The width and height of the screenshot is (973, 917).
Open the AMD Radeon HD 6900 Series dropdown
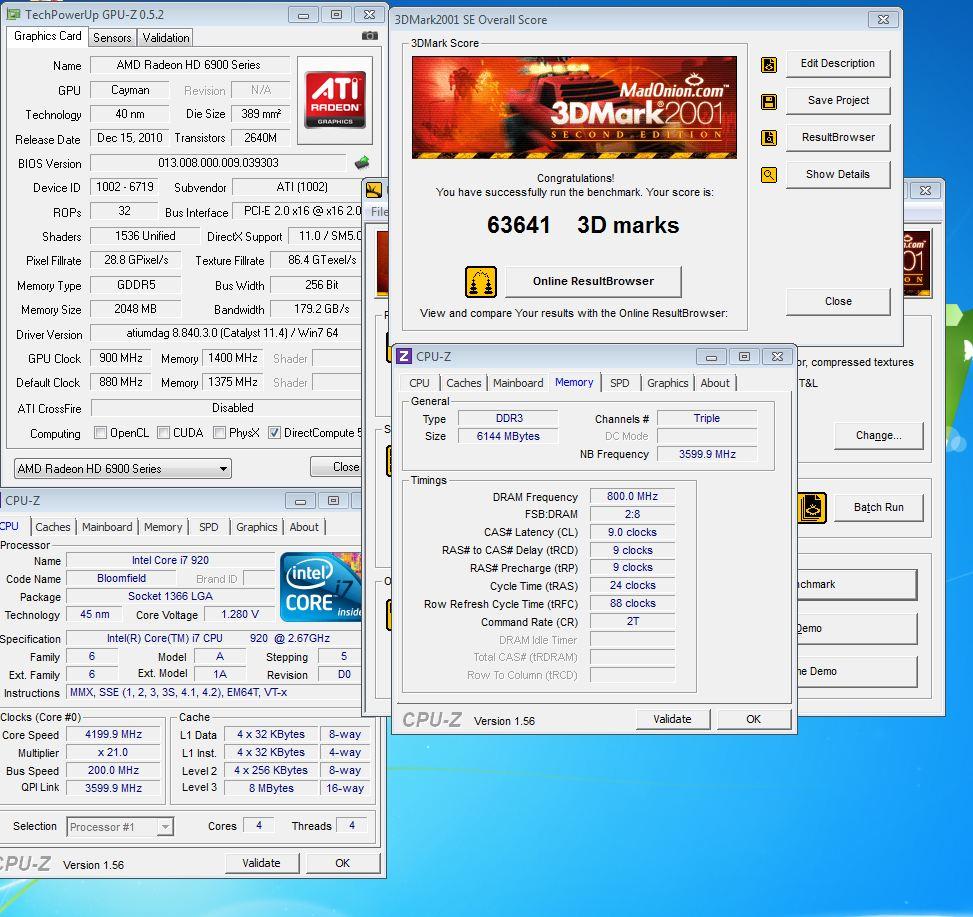coord(122,468)
